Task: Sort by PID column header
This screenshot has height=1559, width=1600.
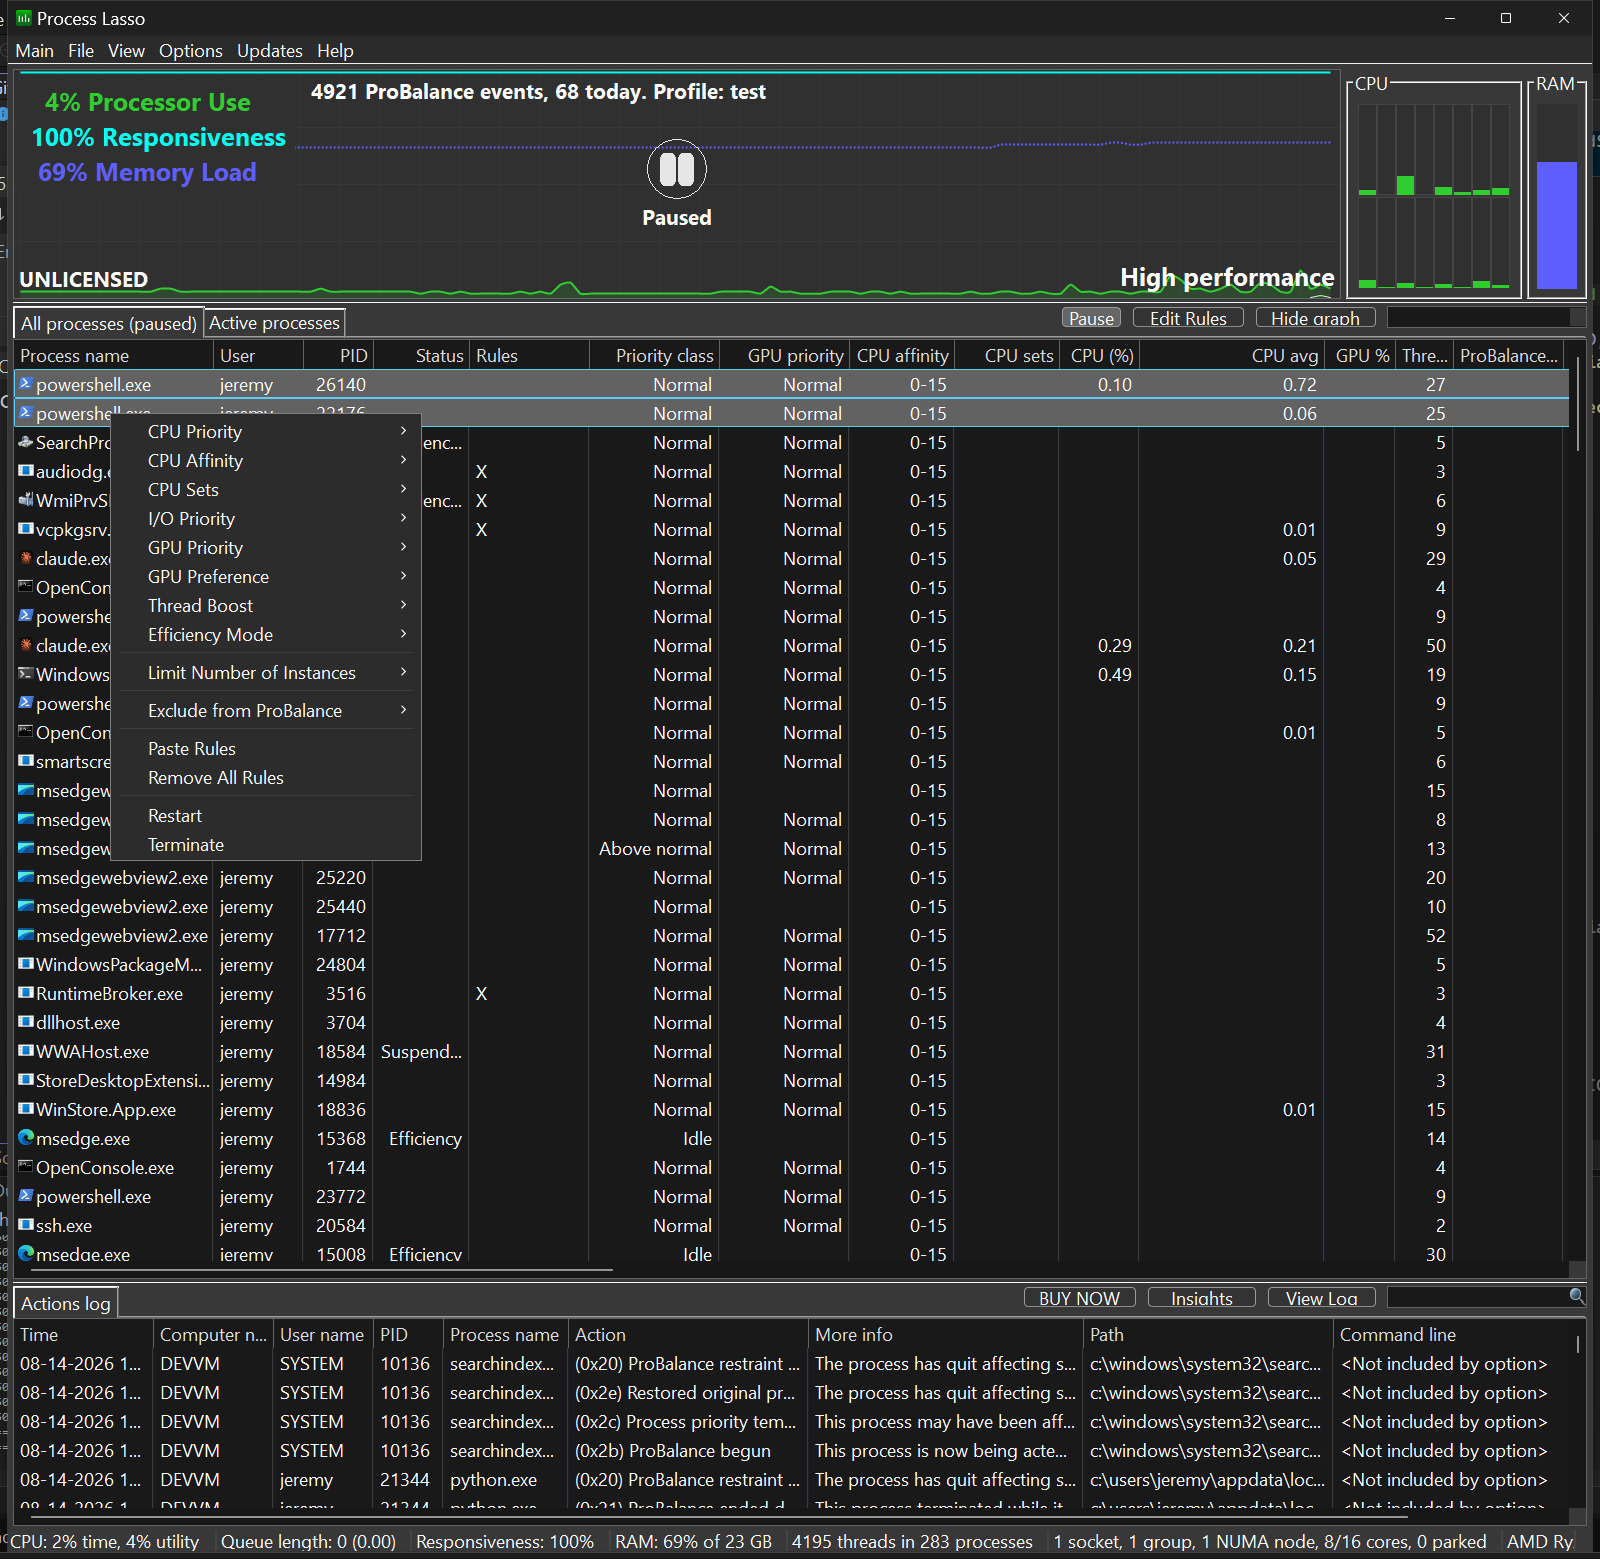Action: (337, 355)
